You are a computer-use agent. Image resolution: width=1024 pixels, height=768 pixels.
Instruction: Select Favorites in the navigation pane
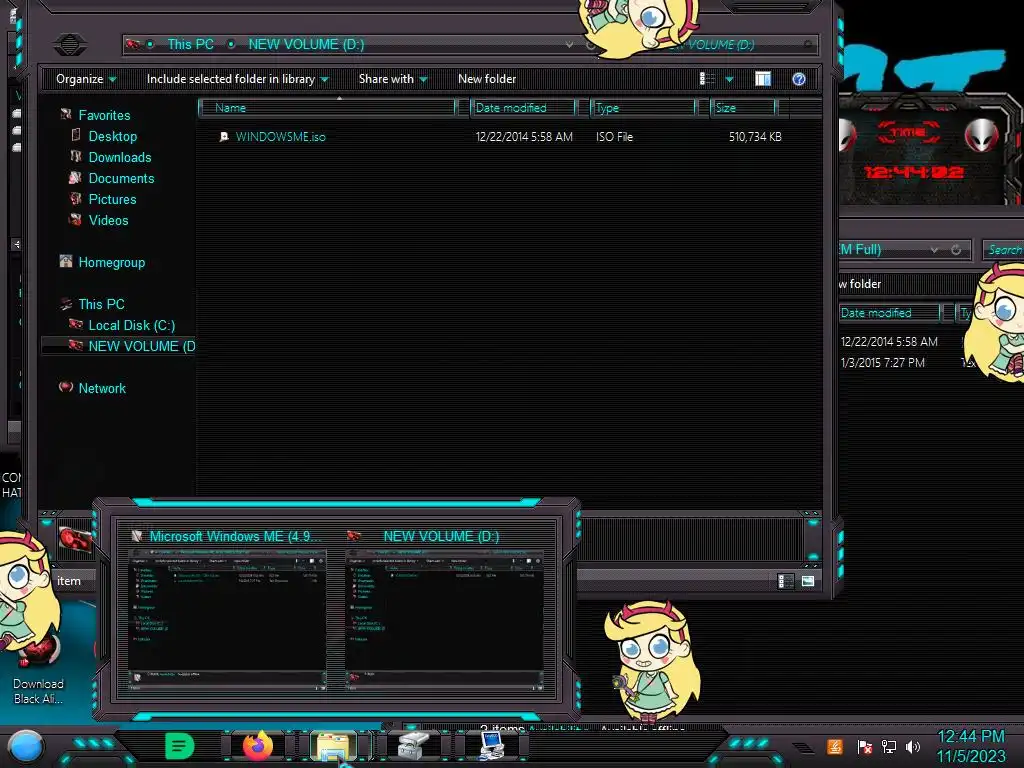pyautogui.click(x=104, y=115)
